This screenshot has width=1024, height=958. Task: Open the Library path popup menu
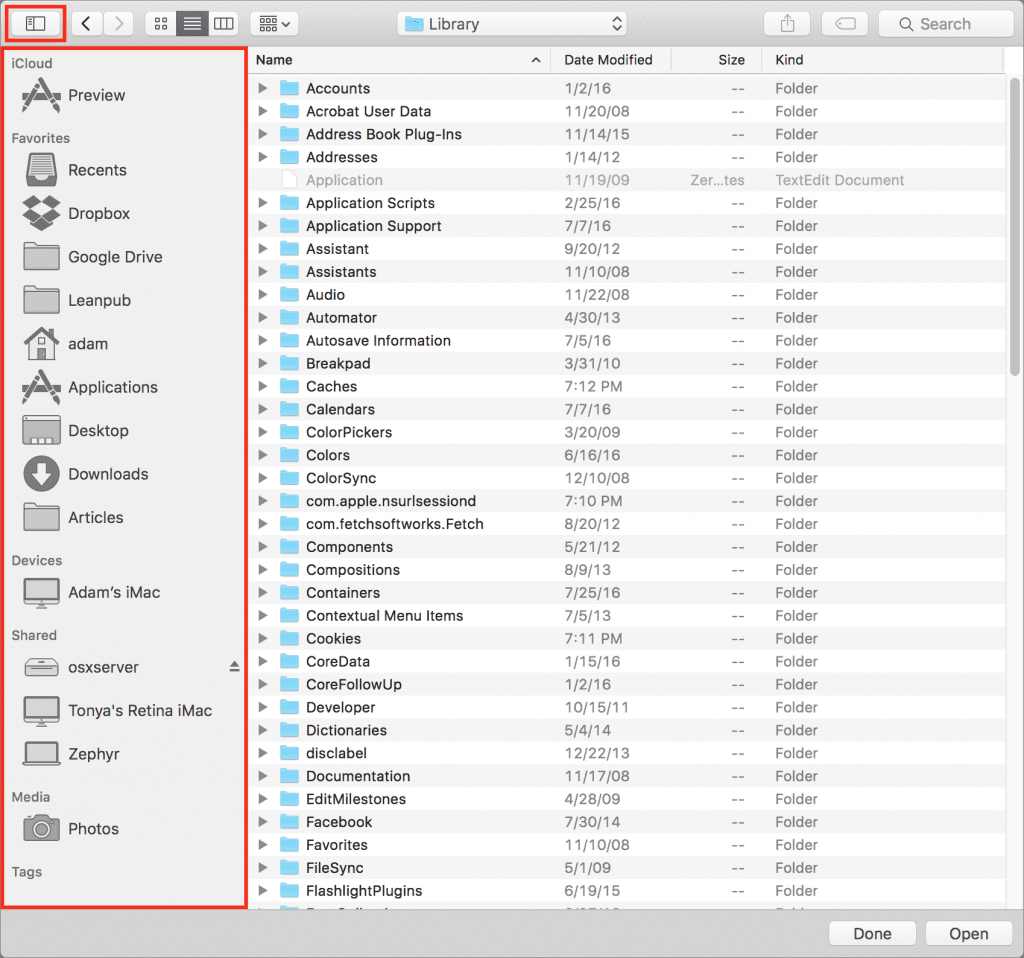pyautogui.click(x=511, y=24)
